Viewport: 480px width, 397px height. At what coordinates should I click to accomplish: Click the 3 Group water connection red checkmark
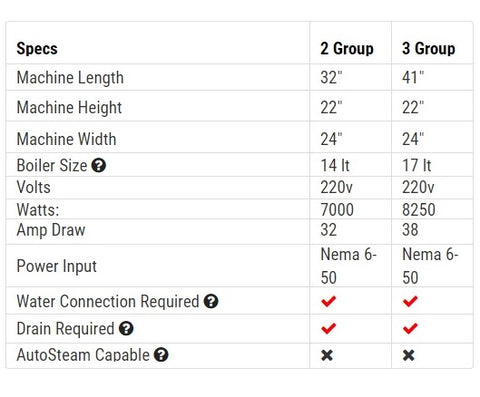coord(410,301)
